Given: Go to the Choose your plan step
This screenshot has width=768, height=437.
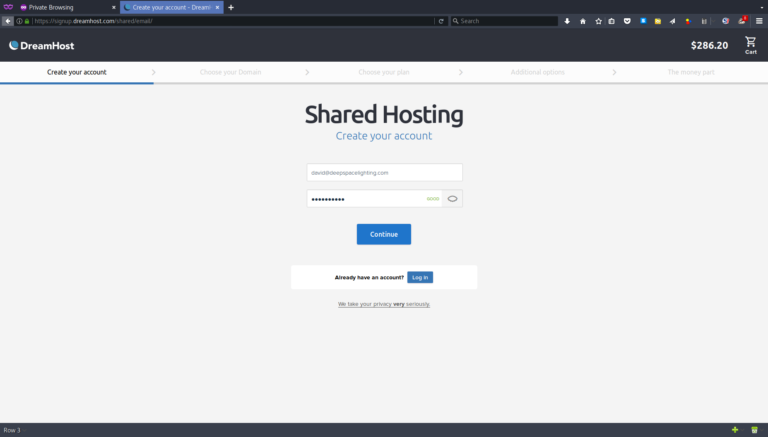Looking at the screenshot, I should click(384, 72).
